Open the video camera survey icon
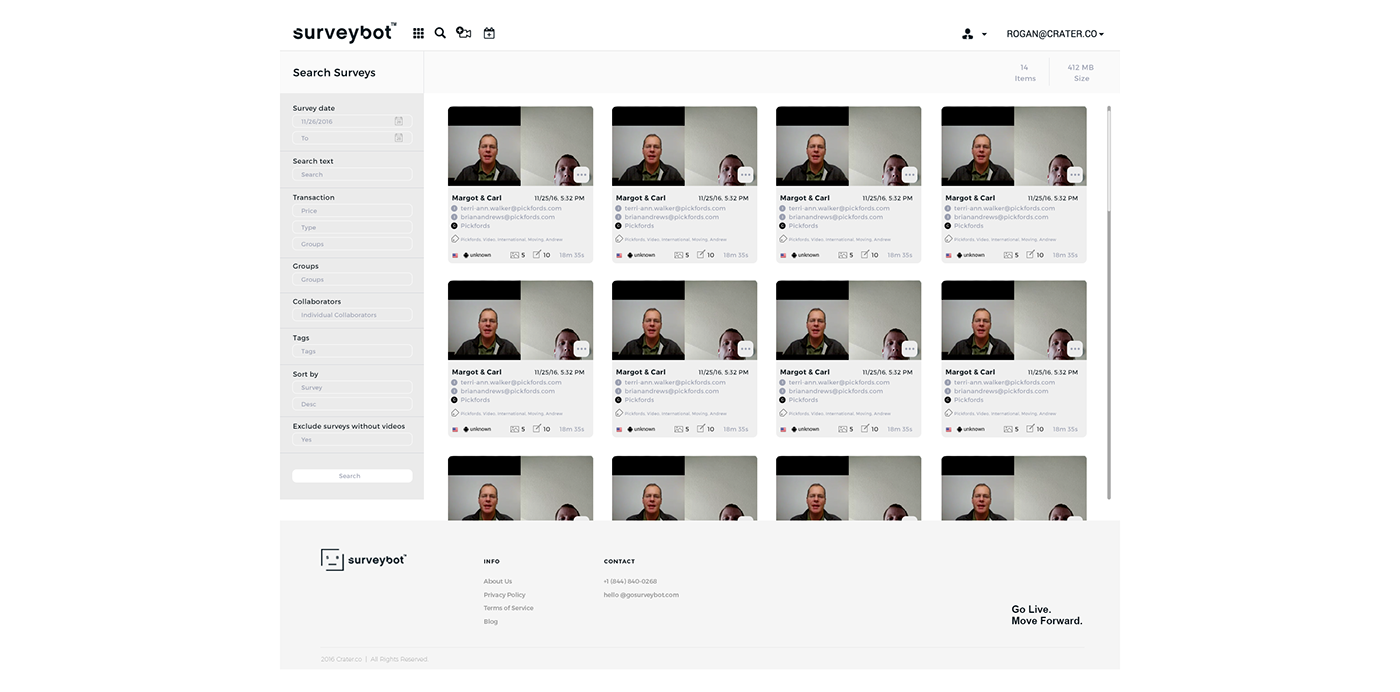Screen dimensions: 1400x692 click(463, 33)
